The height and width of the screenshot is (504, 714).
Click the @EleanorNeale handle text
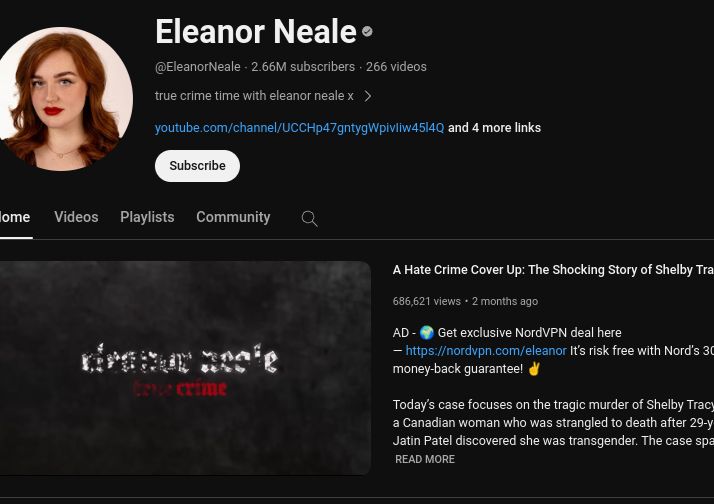click(198, 67)
